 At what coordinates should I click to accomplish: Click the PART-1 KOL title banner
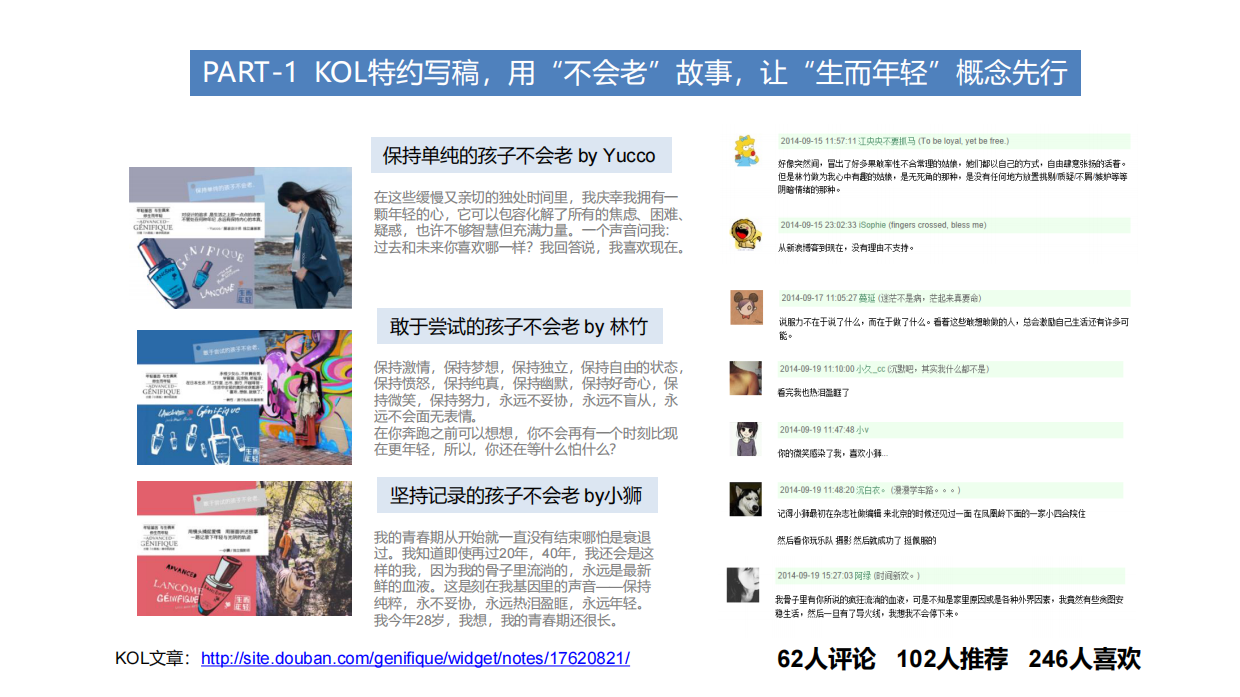coord(635,73)
